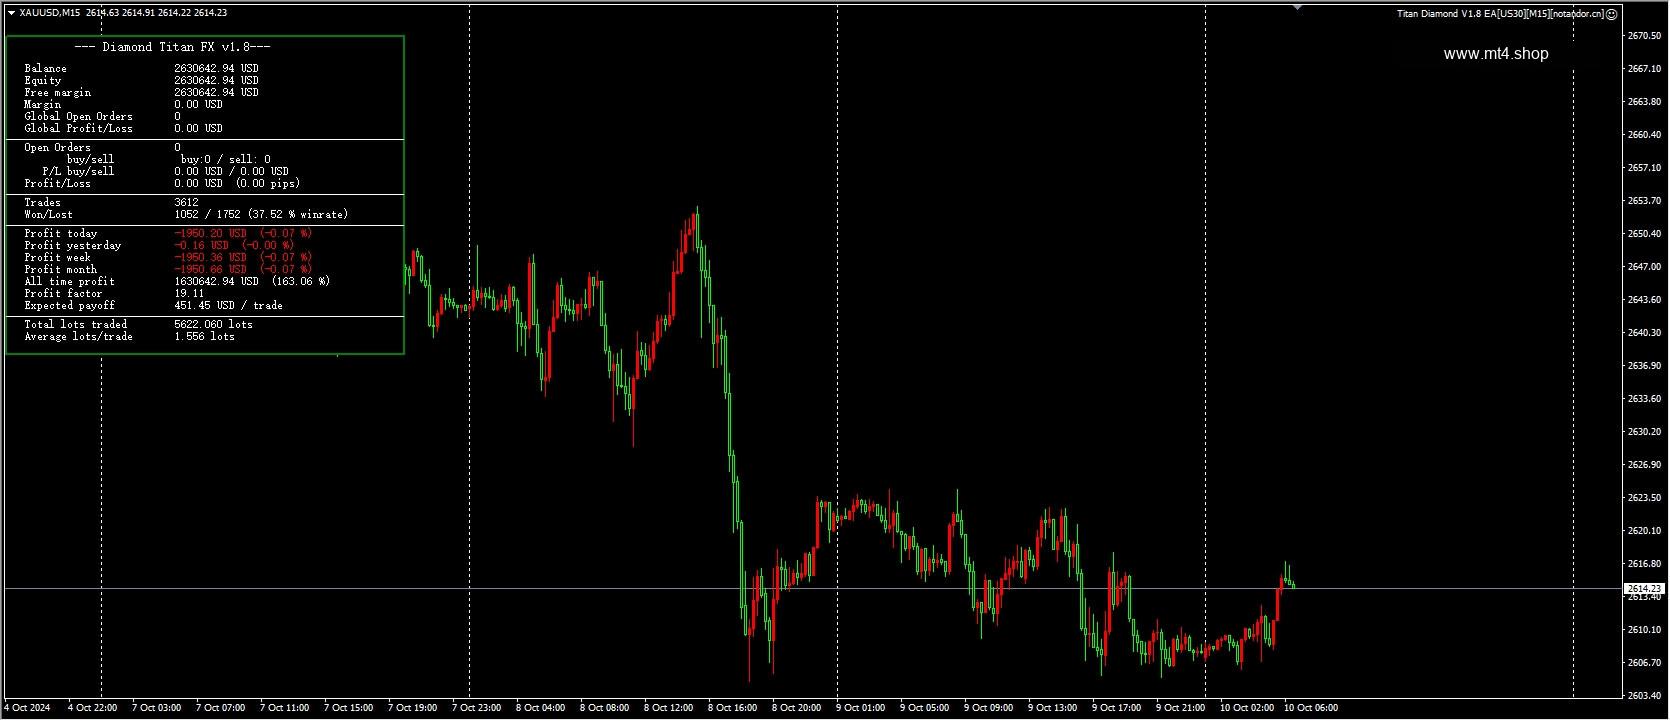
Task: Click the 10 Oct 06:00 time axis label
Action: tap(1311, 708)
